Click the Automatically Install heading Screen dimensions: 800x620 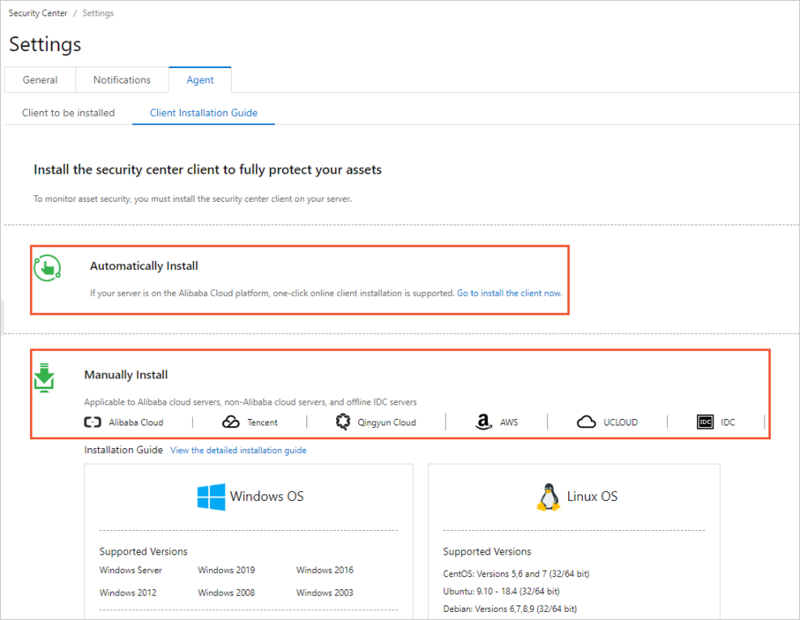pyautogui.click(x=144, y=266)
